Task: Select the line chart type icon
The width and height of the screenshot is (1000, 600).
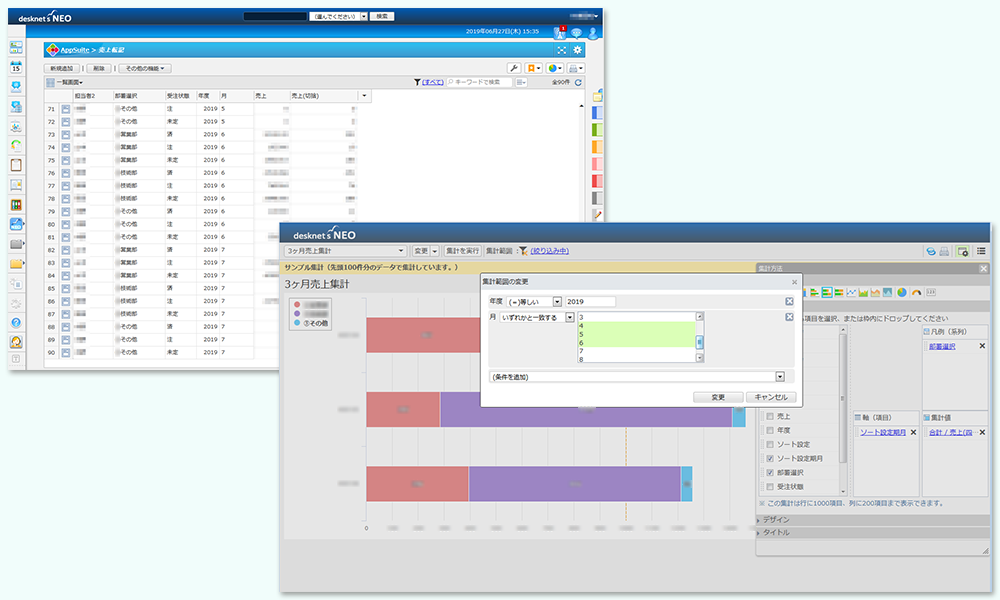Action: 851,292
